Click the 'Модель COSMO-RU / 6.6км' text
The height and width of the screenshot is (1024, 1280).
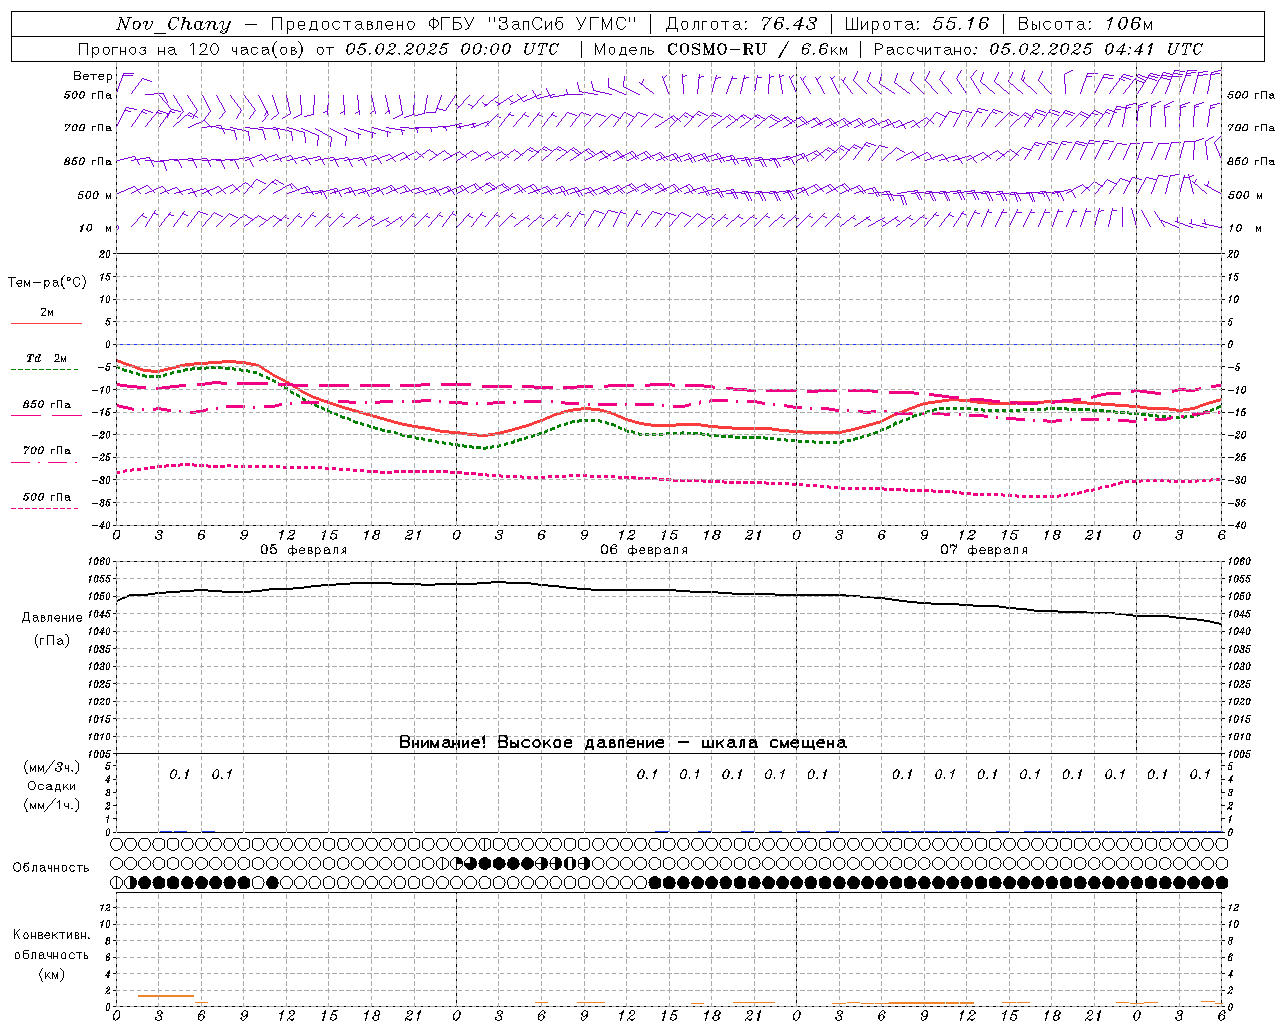[721, 49]
